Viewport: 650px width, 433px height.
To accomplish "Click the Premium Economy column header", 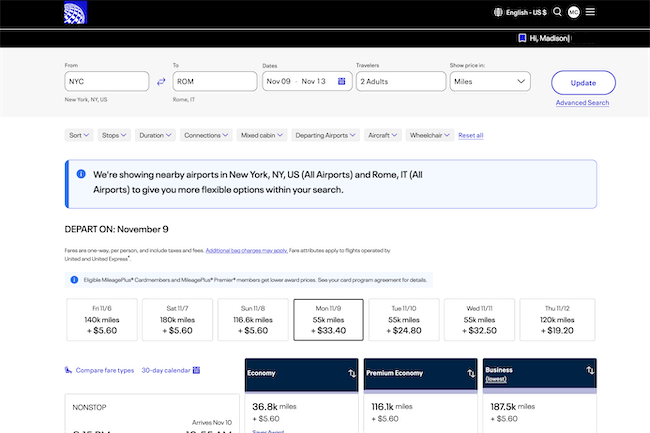I will (420, 375).
